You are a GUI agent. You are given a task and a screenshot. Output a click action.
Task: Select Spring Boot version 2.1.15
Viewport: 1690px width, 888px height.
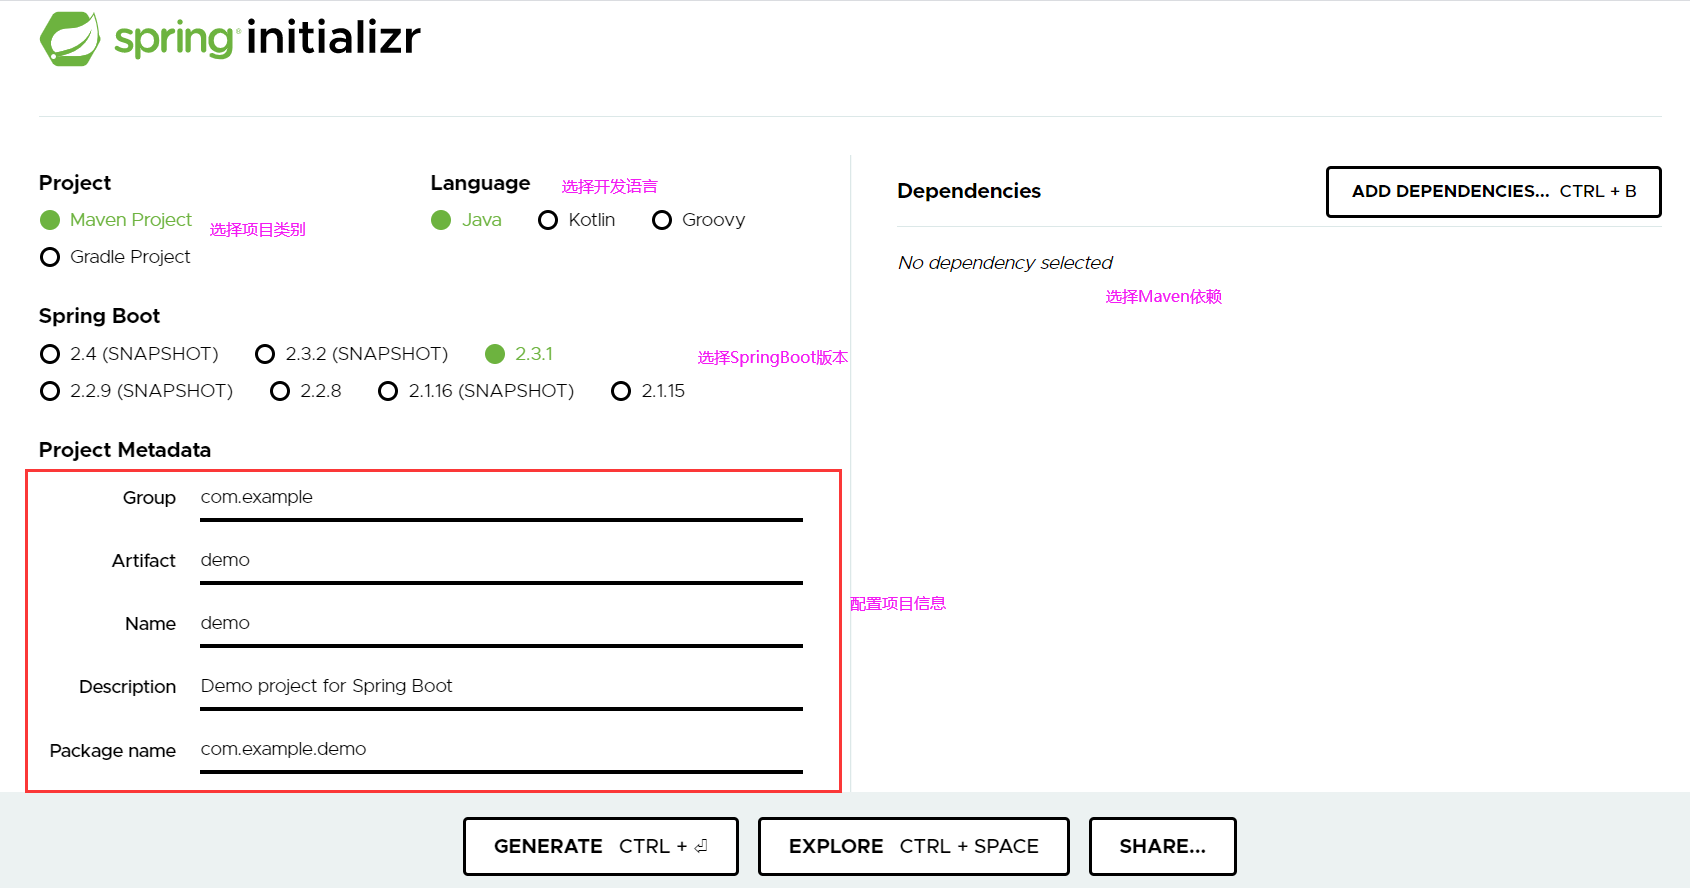tap(648, 391)
